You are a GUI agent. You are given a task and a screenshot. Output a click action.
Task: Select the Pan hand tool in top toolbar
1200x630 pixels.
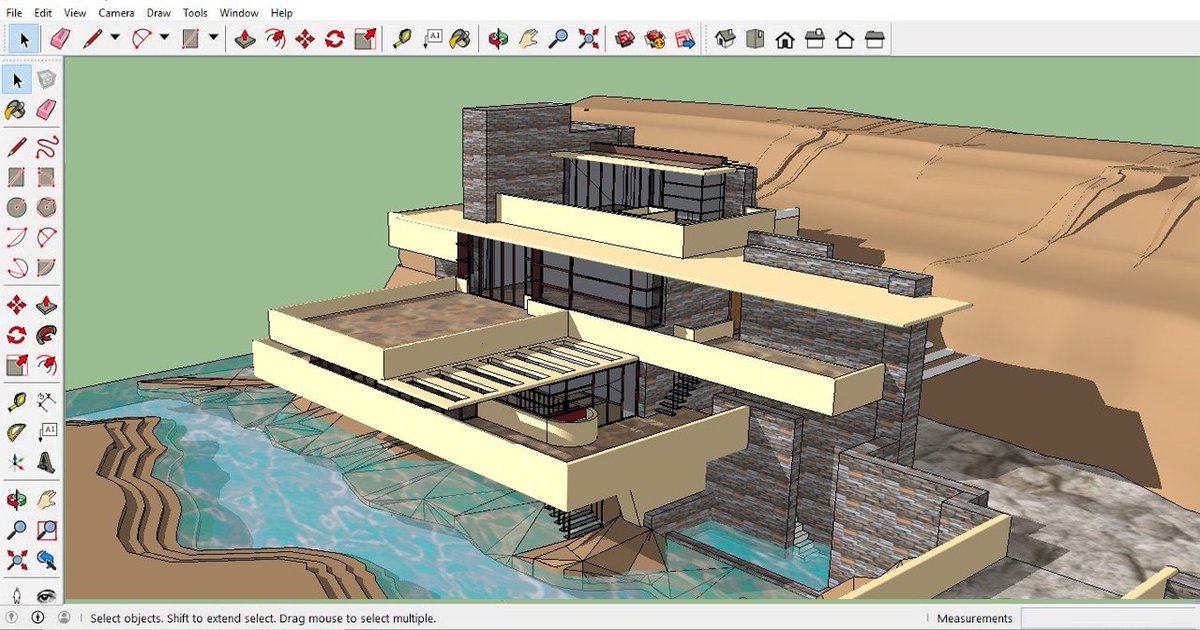(528, 39)
